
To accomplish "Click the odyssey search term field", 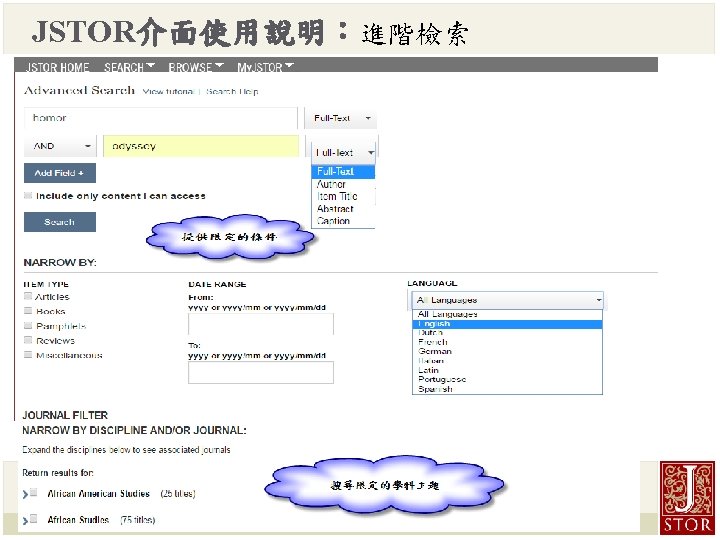I will (201, 146).
